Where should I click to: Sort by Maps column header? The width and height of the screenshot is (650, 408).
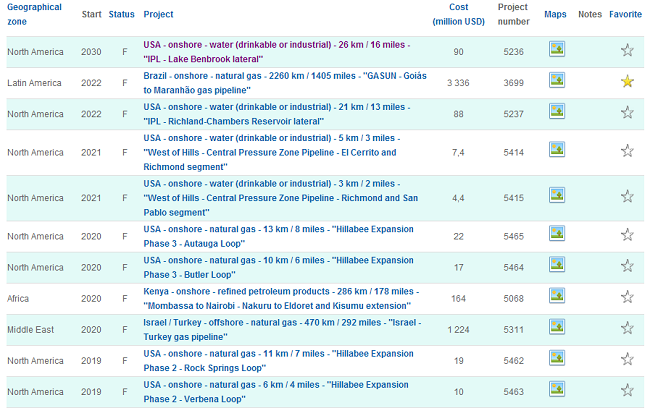tap(555, 14)
